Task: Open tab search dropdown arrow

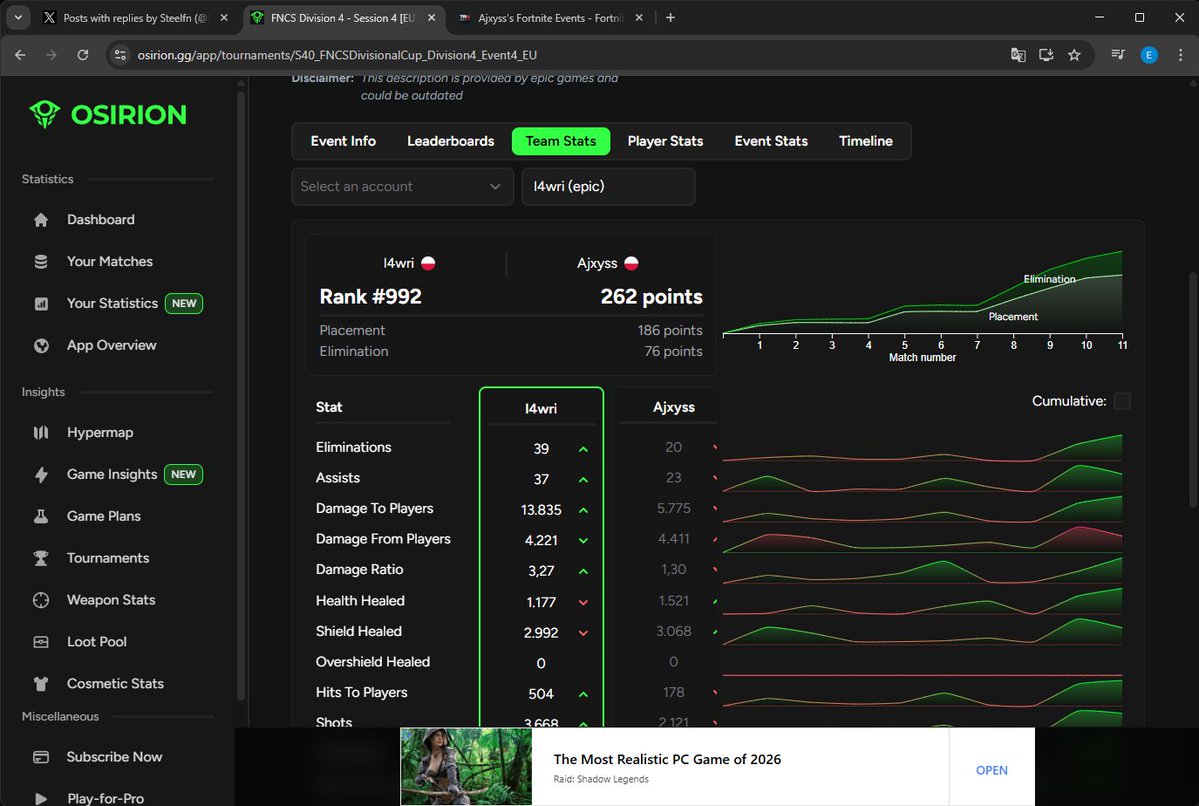Action: tap(18, 18)
